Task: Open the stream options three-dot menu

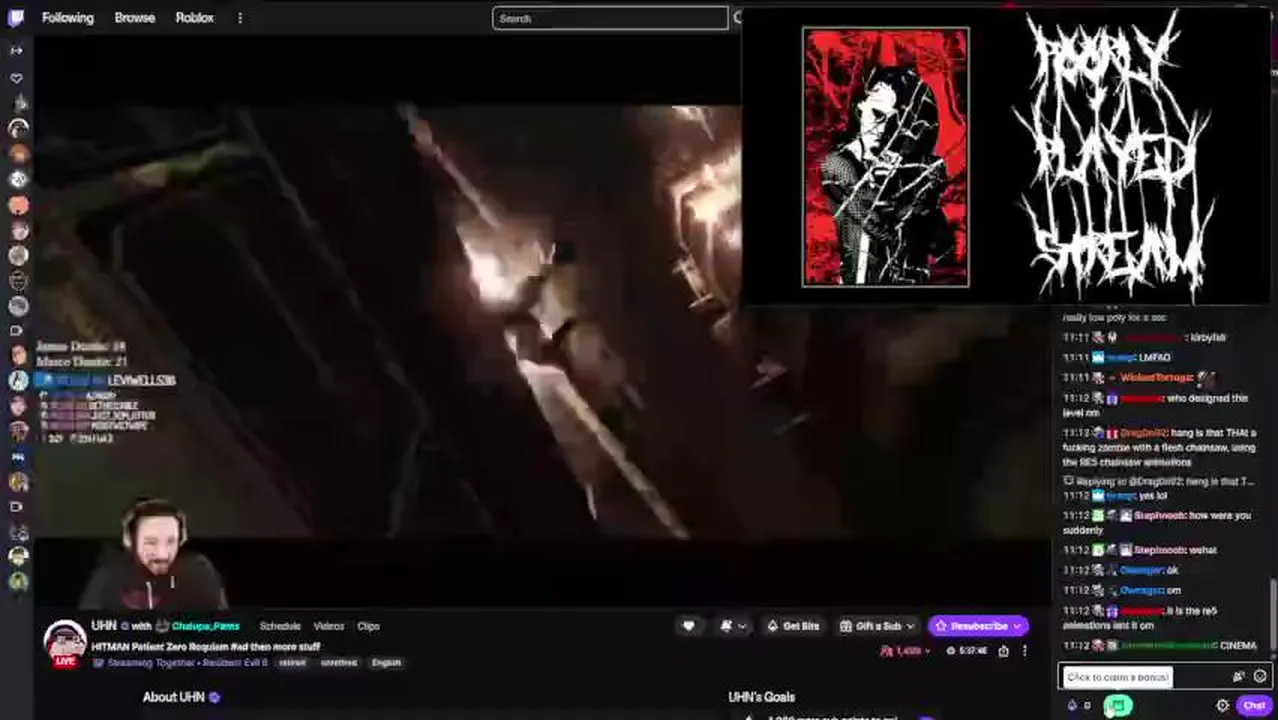Action: pos(1024,650)
